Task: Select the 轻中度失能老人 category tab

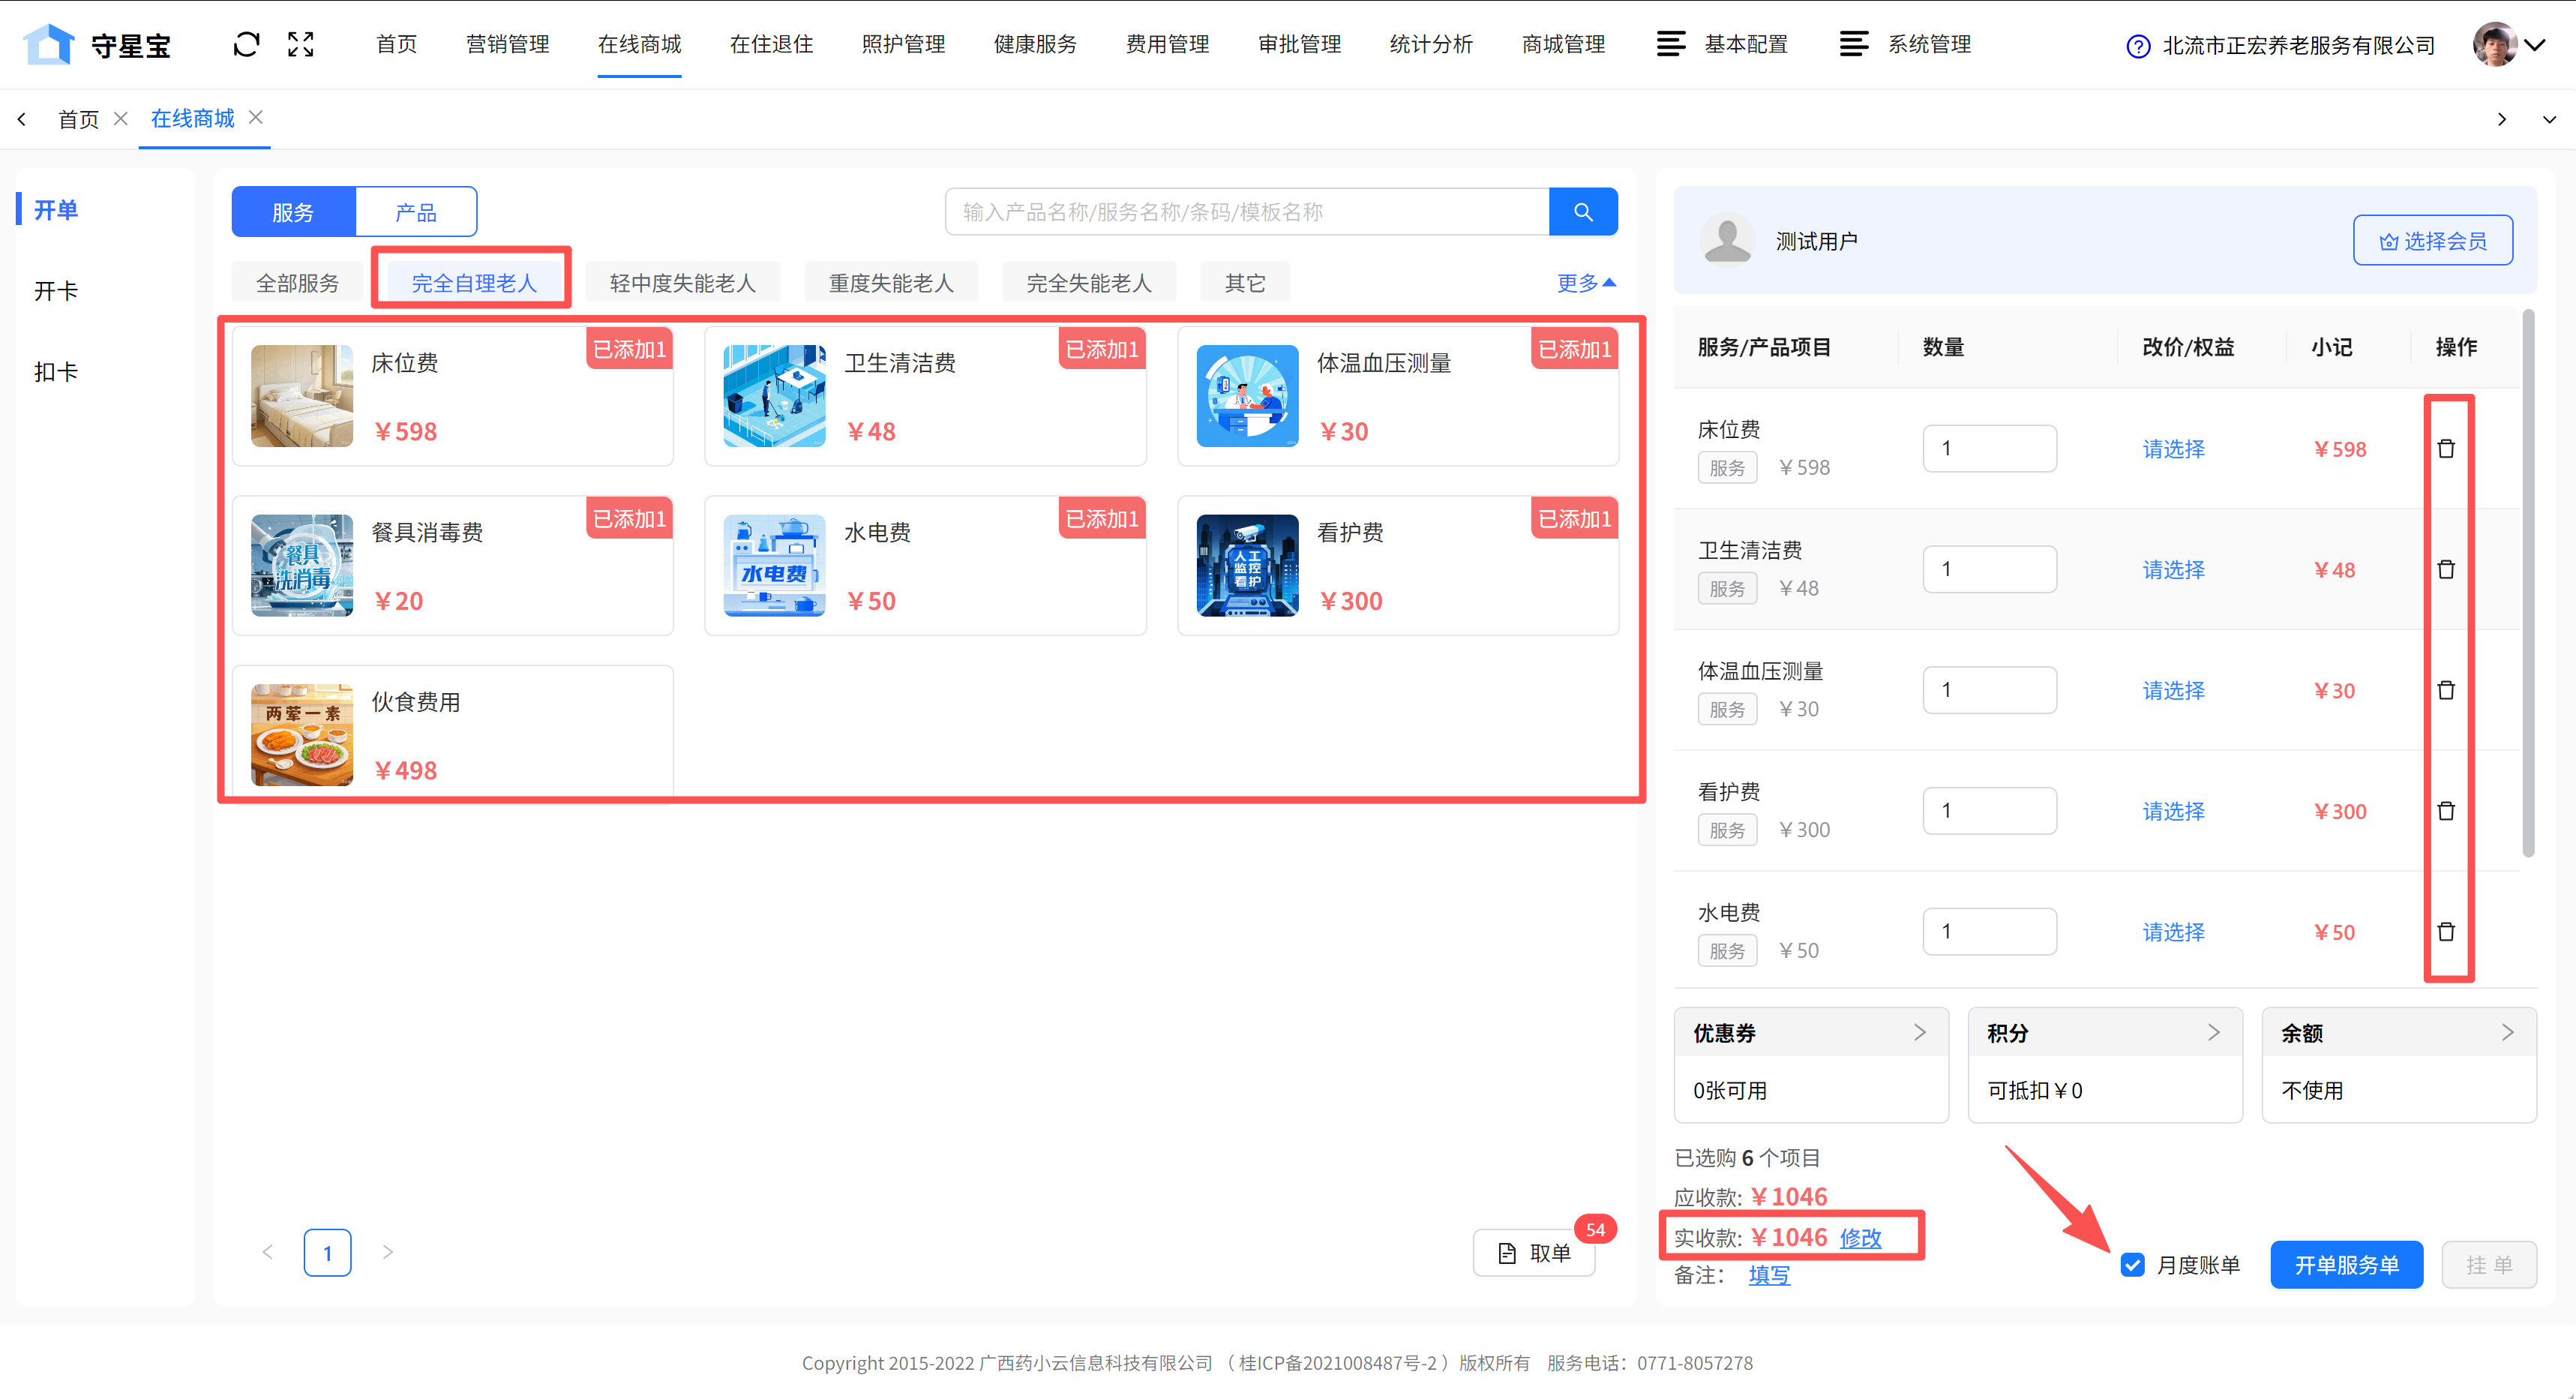Action: pos(682,283)
